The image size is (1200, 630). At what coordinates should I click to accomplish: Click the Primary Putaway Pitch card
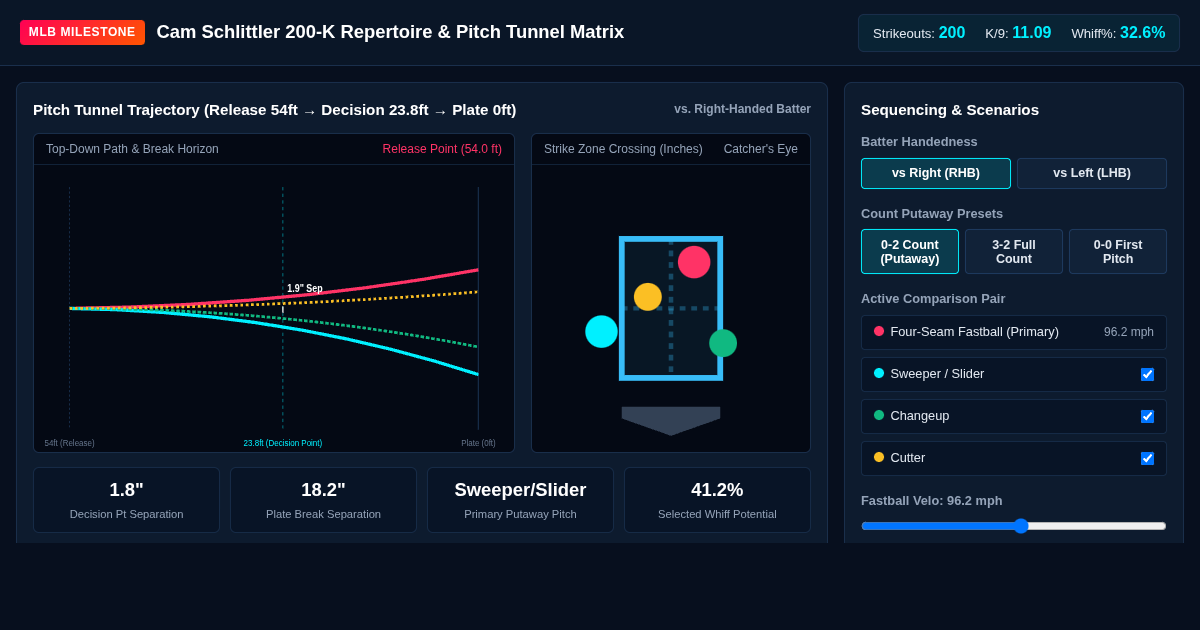520,500
